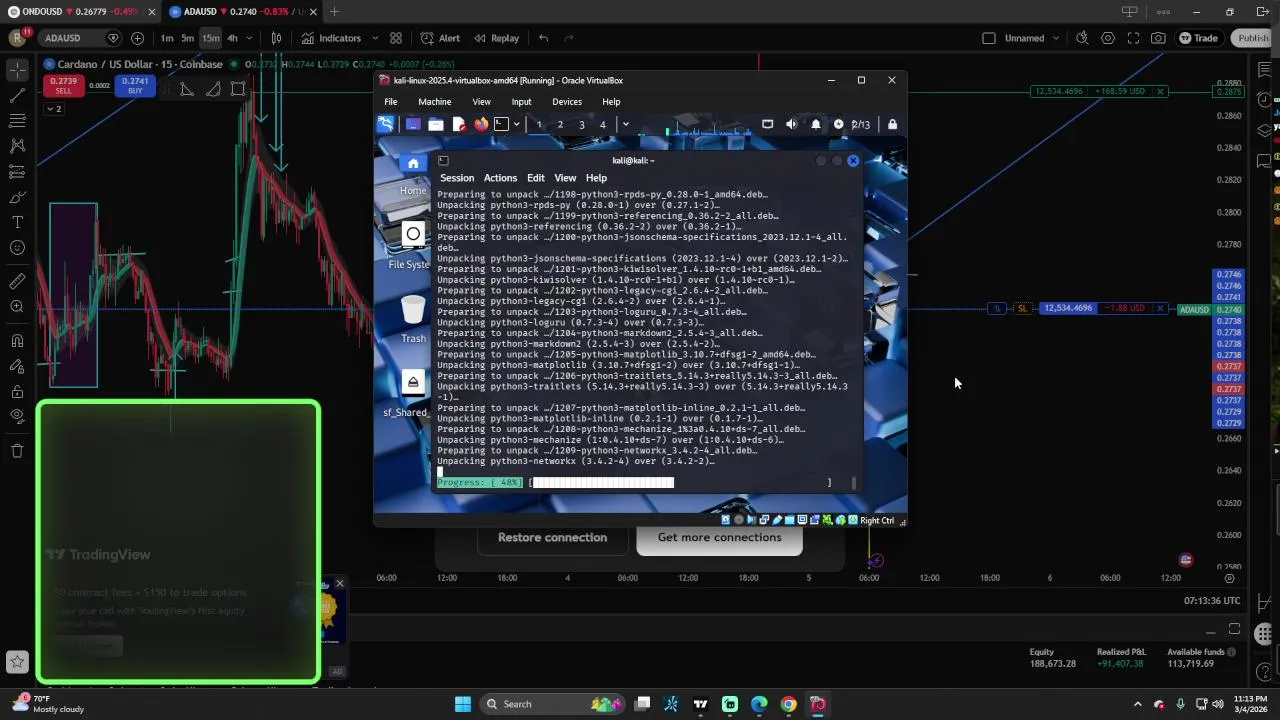Open file manager from the Kali panel
This screenshot has width=1280, height=720.
tap(436, 124)
